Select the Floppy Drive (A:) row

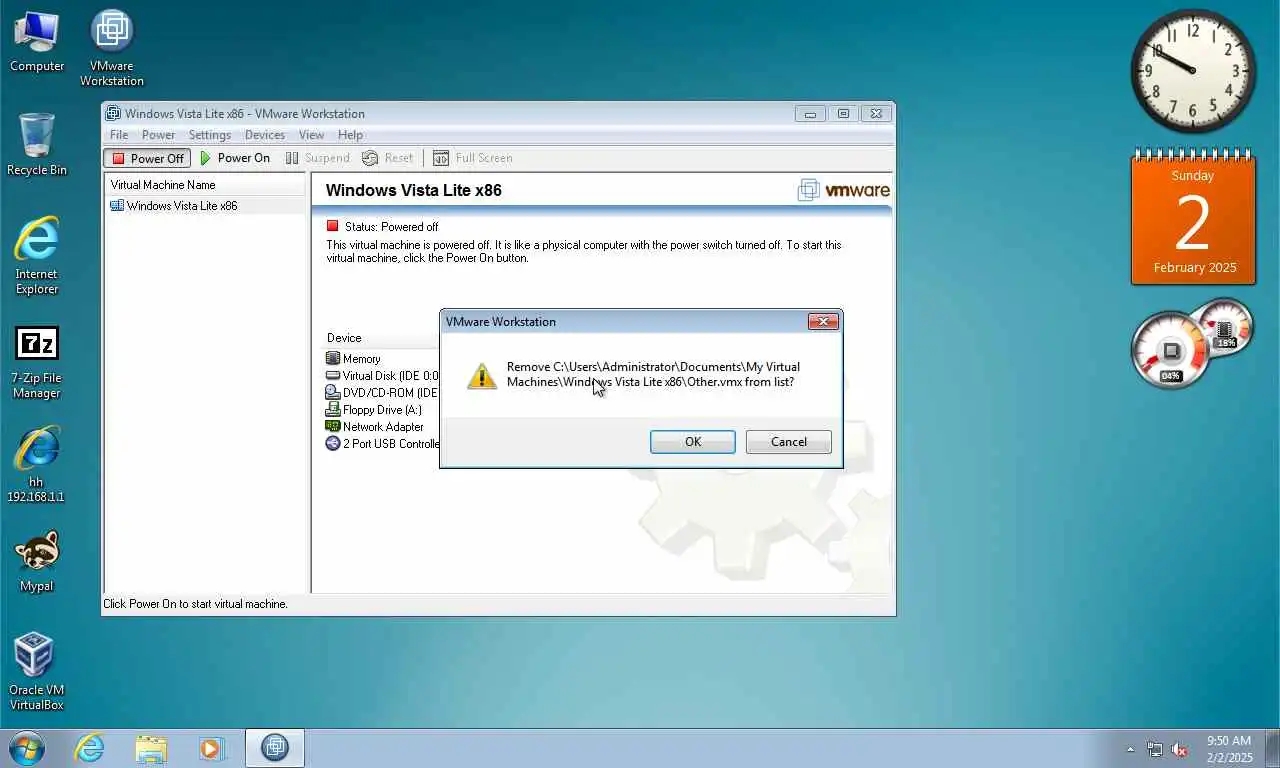(x=382, y=410)
